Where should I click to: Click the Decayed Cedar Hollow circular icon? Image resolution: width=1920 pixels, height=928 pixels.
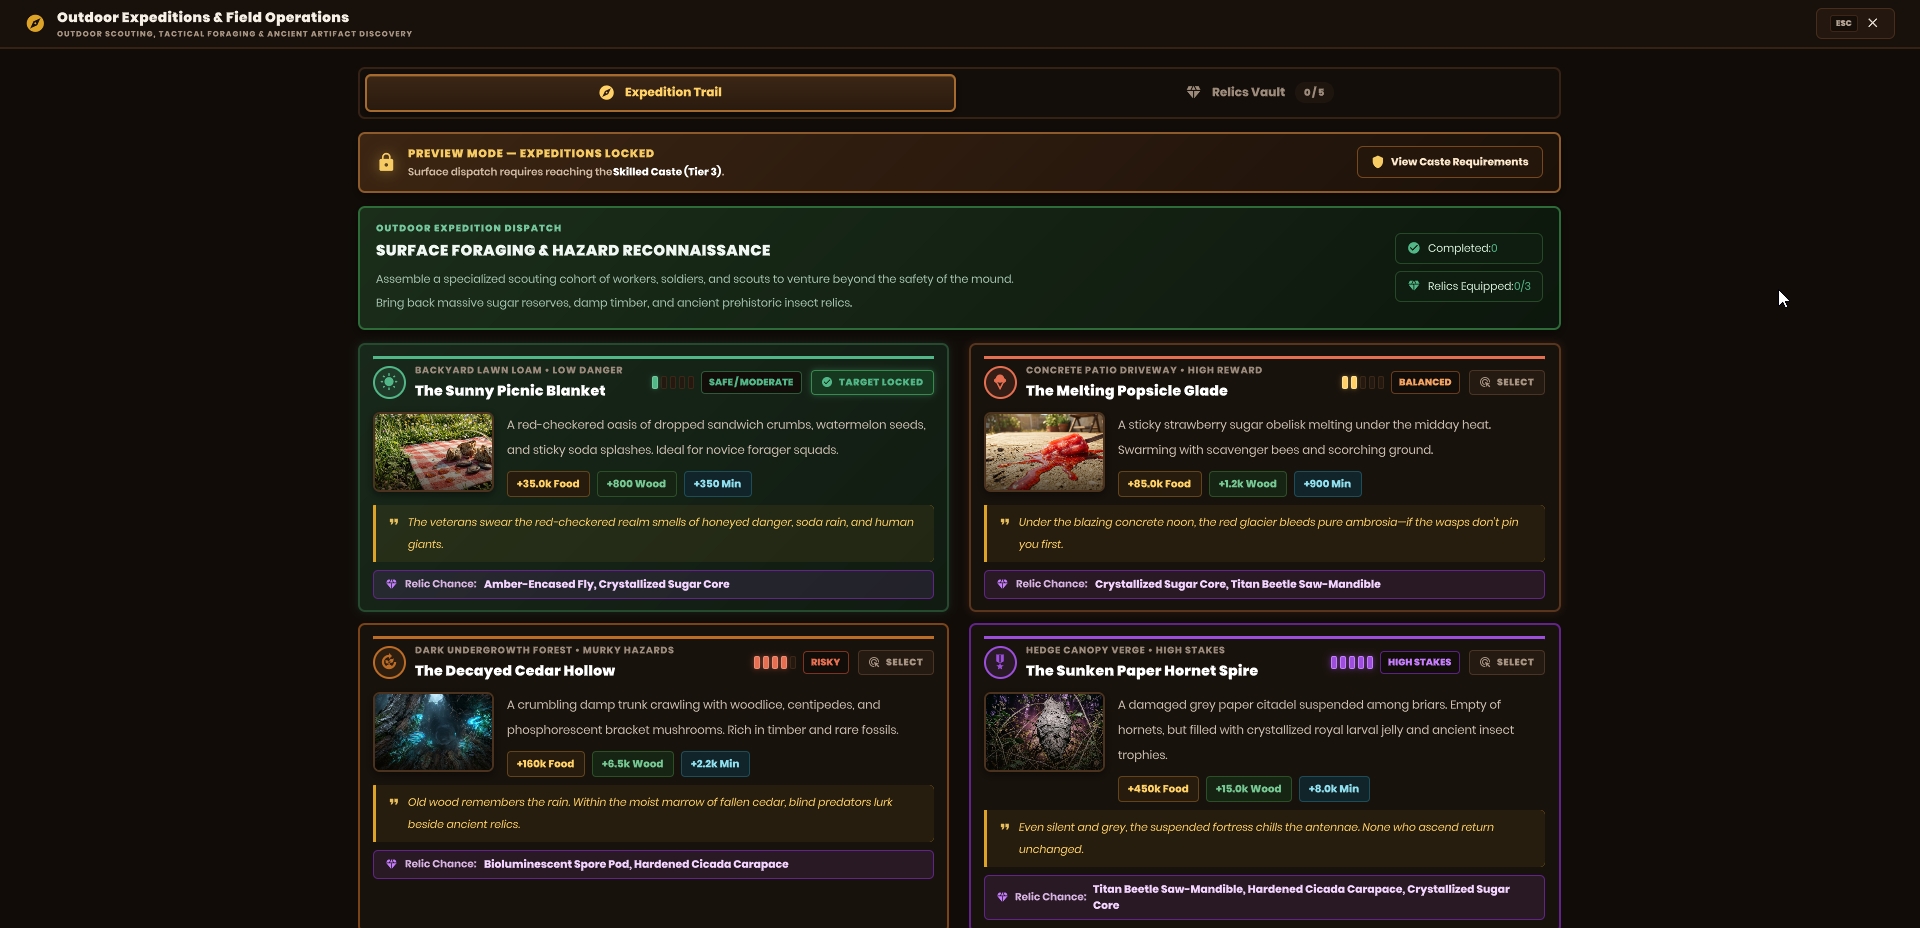(x=389, y=662)
